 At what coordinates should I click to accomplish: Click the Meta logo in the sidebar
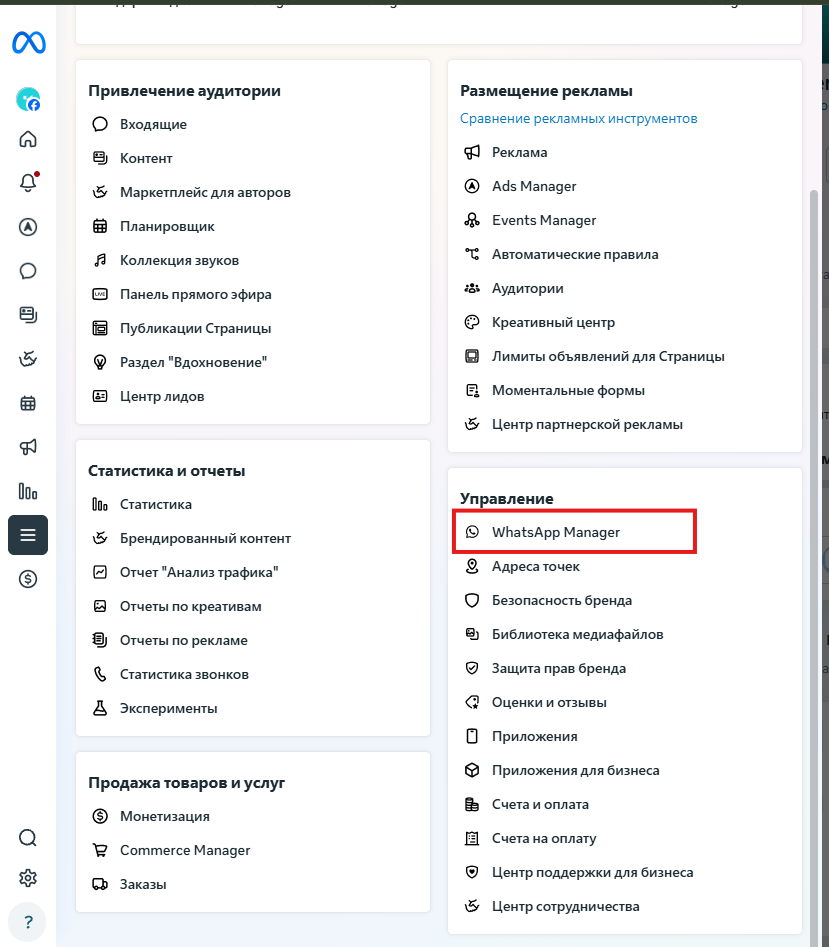pos(28,42)
